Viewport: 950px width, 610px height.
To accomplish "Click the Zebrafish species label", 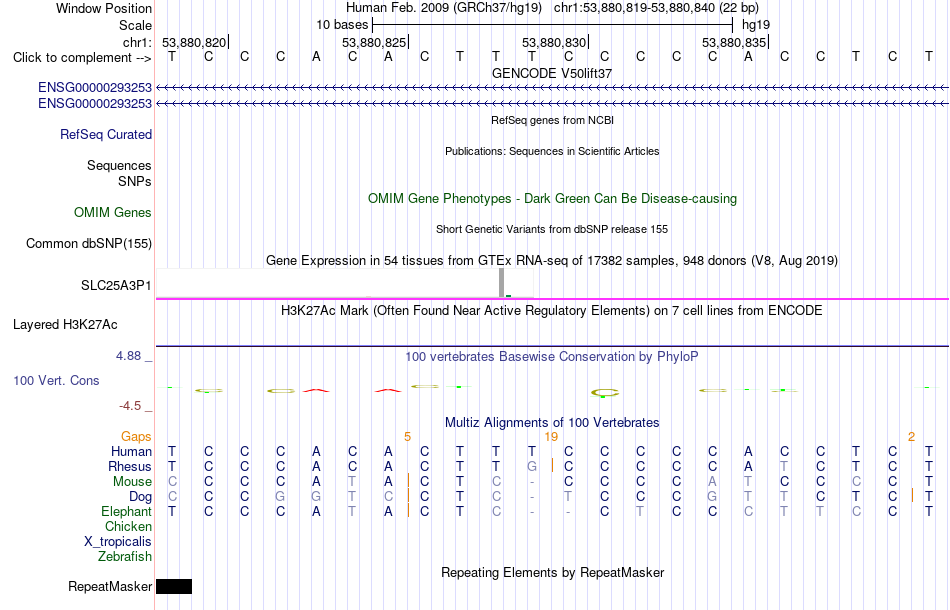I will 125,556.
